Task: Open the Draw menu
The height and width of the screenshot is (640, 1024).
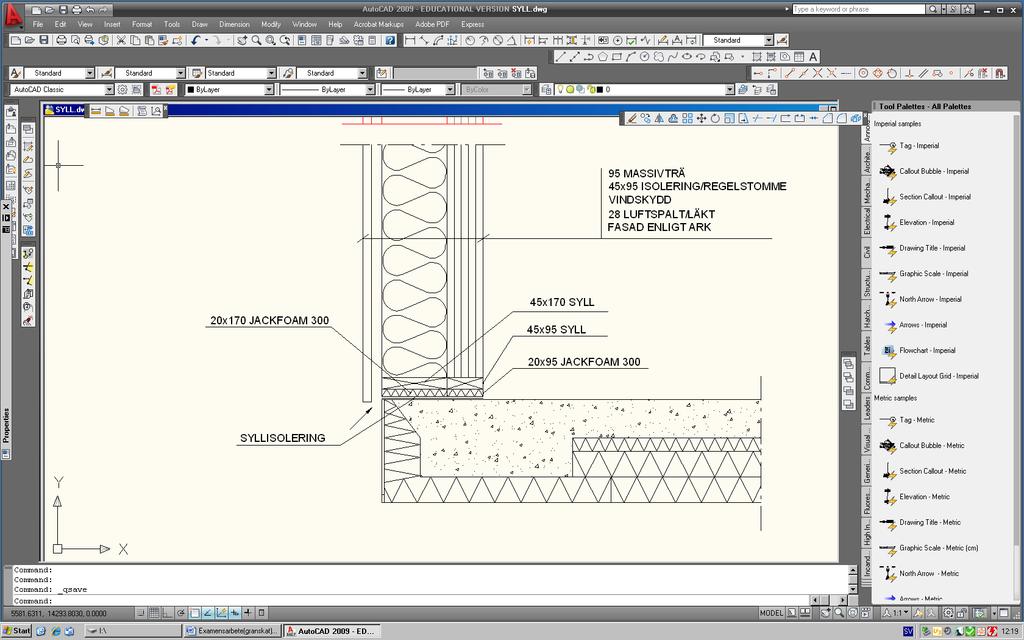Action: pyautogui.click(x=199, y=24)
